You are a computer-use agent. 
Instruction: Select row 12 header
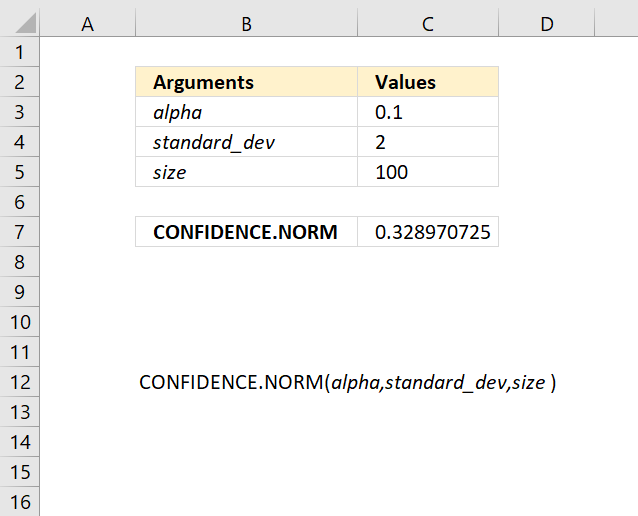point(20,382)
